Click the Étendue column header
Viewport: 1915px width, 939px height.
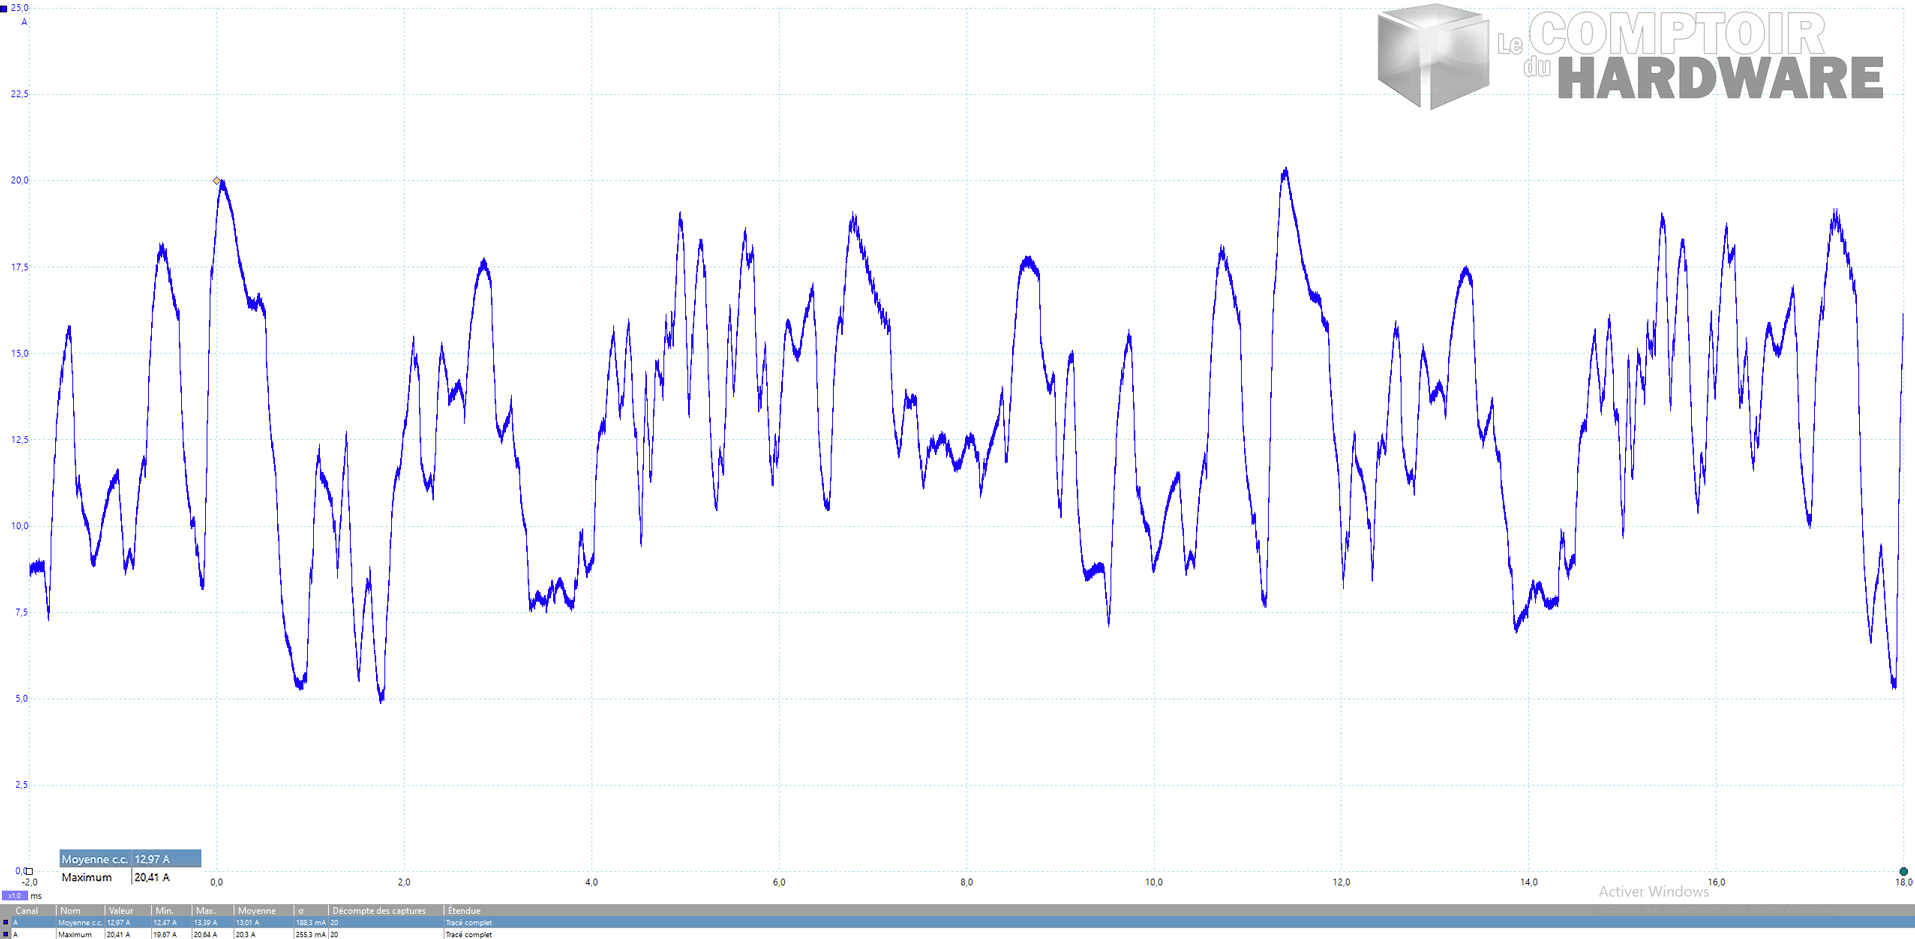coord(464,911)
